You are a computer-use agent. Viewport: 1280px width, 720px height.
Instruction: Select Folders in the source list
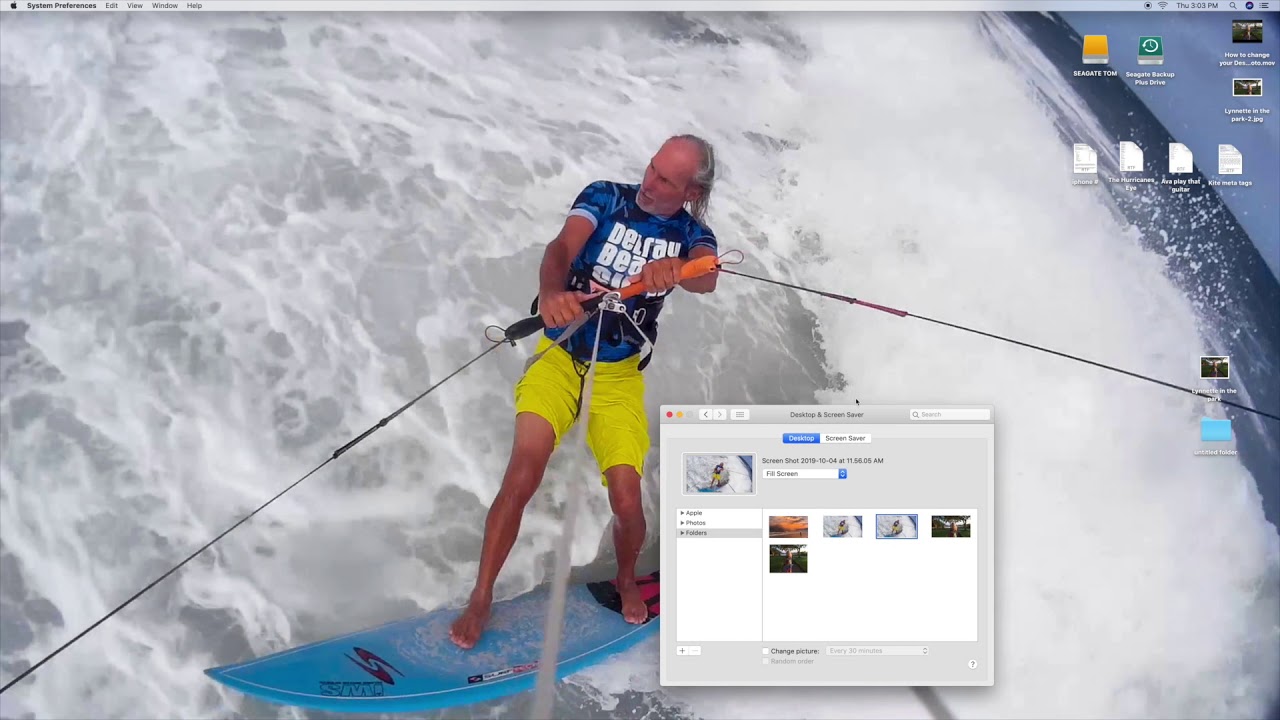[x=696, y=533]
